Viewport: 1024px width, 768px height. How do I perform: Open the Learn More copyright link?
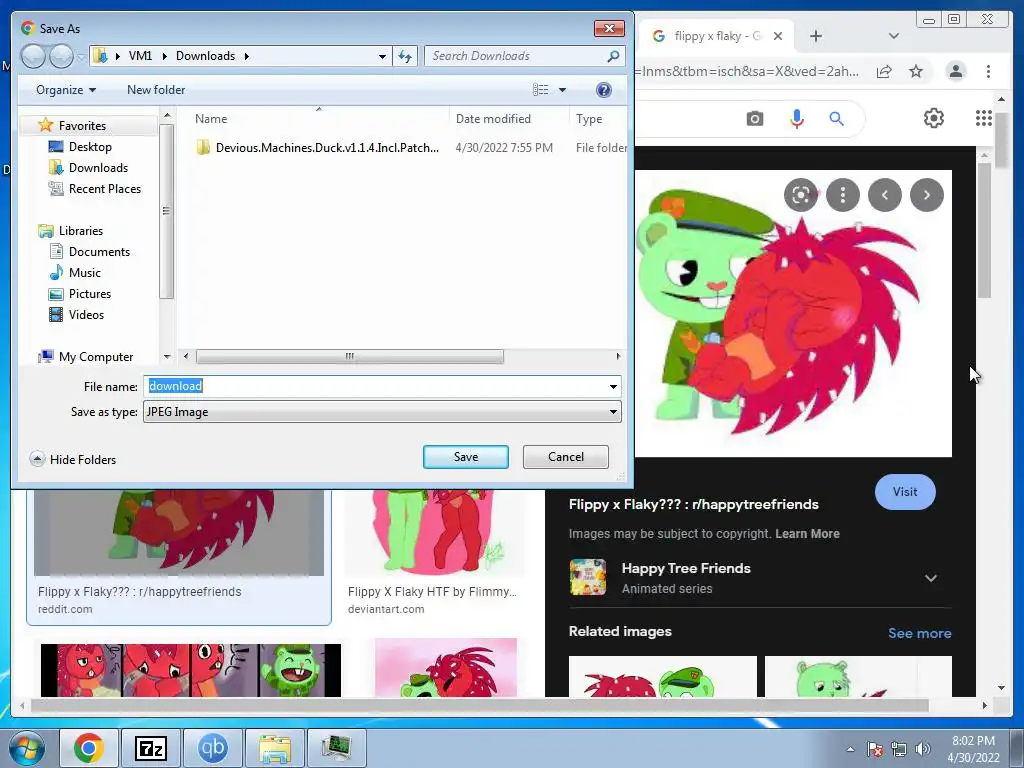tap(807, 534)
